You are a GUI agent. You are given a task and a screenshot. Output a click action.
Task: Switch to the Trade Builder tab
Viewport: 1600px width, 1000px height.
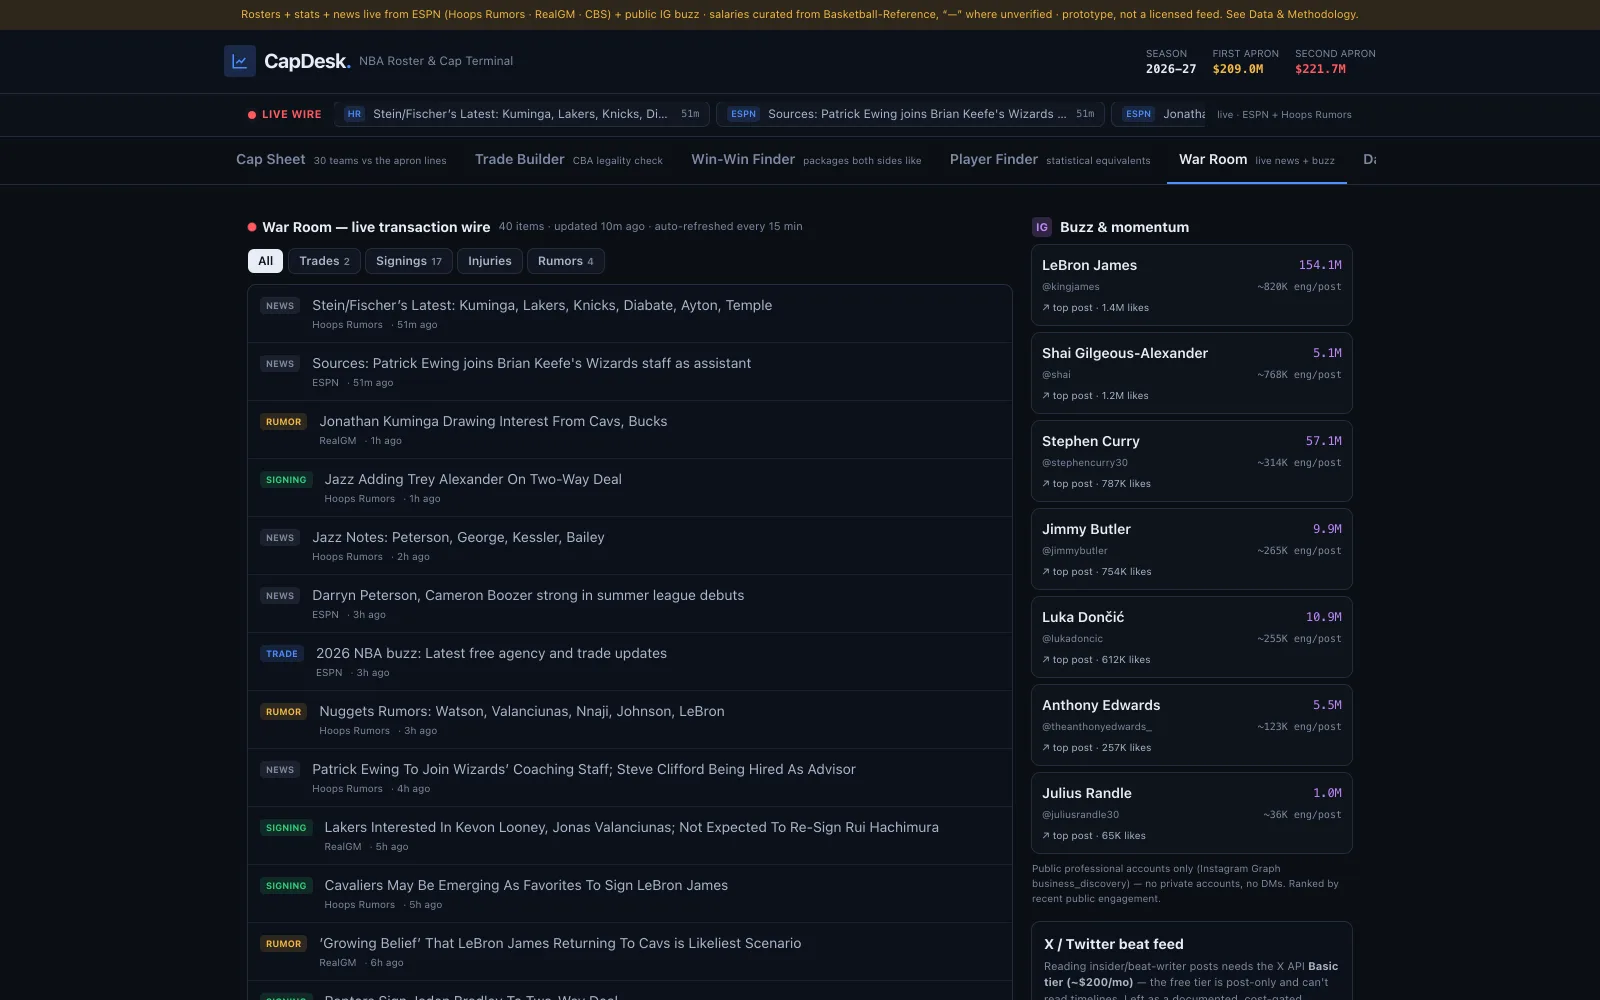coord(569,160)
